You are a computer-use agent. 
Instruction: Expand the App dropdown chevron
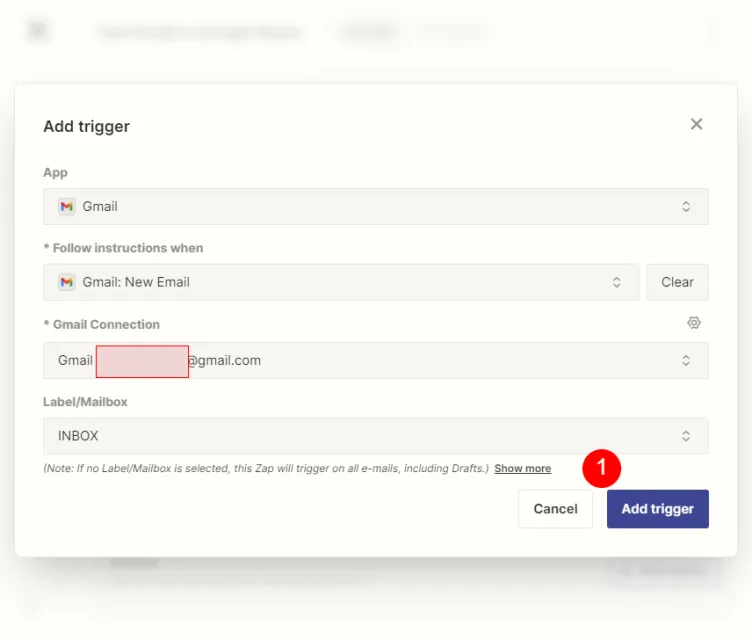(686, 207)
